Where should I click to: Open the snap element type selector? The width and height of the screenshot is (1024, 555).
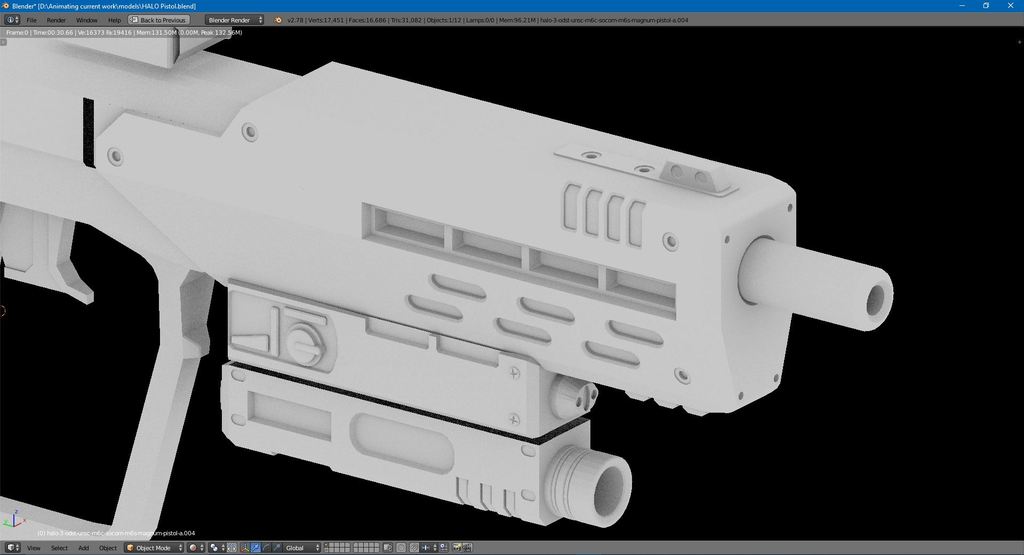tap(428, 548)
